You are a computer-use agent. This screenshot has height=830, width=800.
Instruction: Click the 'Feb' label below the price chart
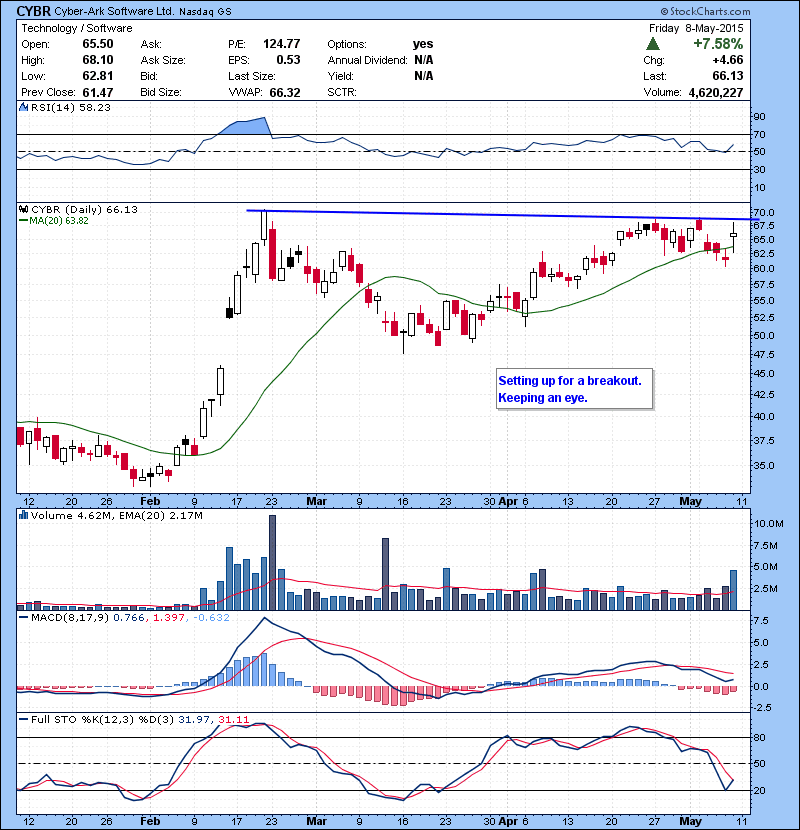coord(150,501)
